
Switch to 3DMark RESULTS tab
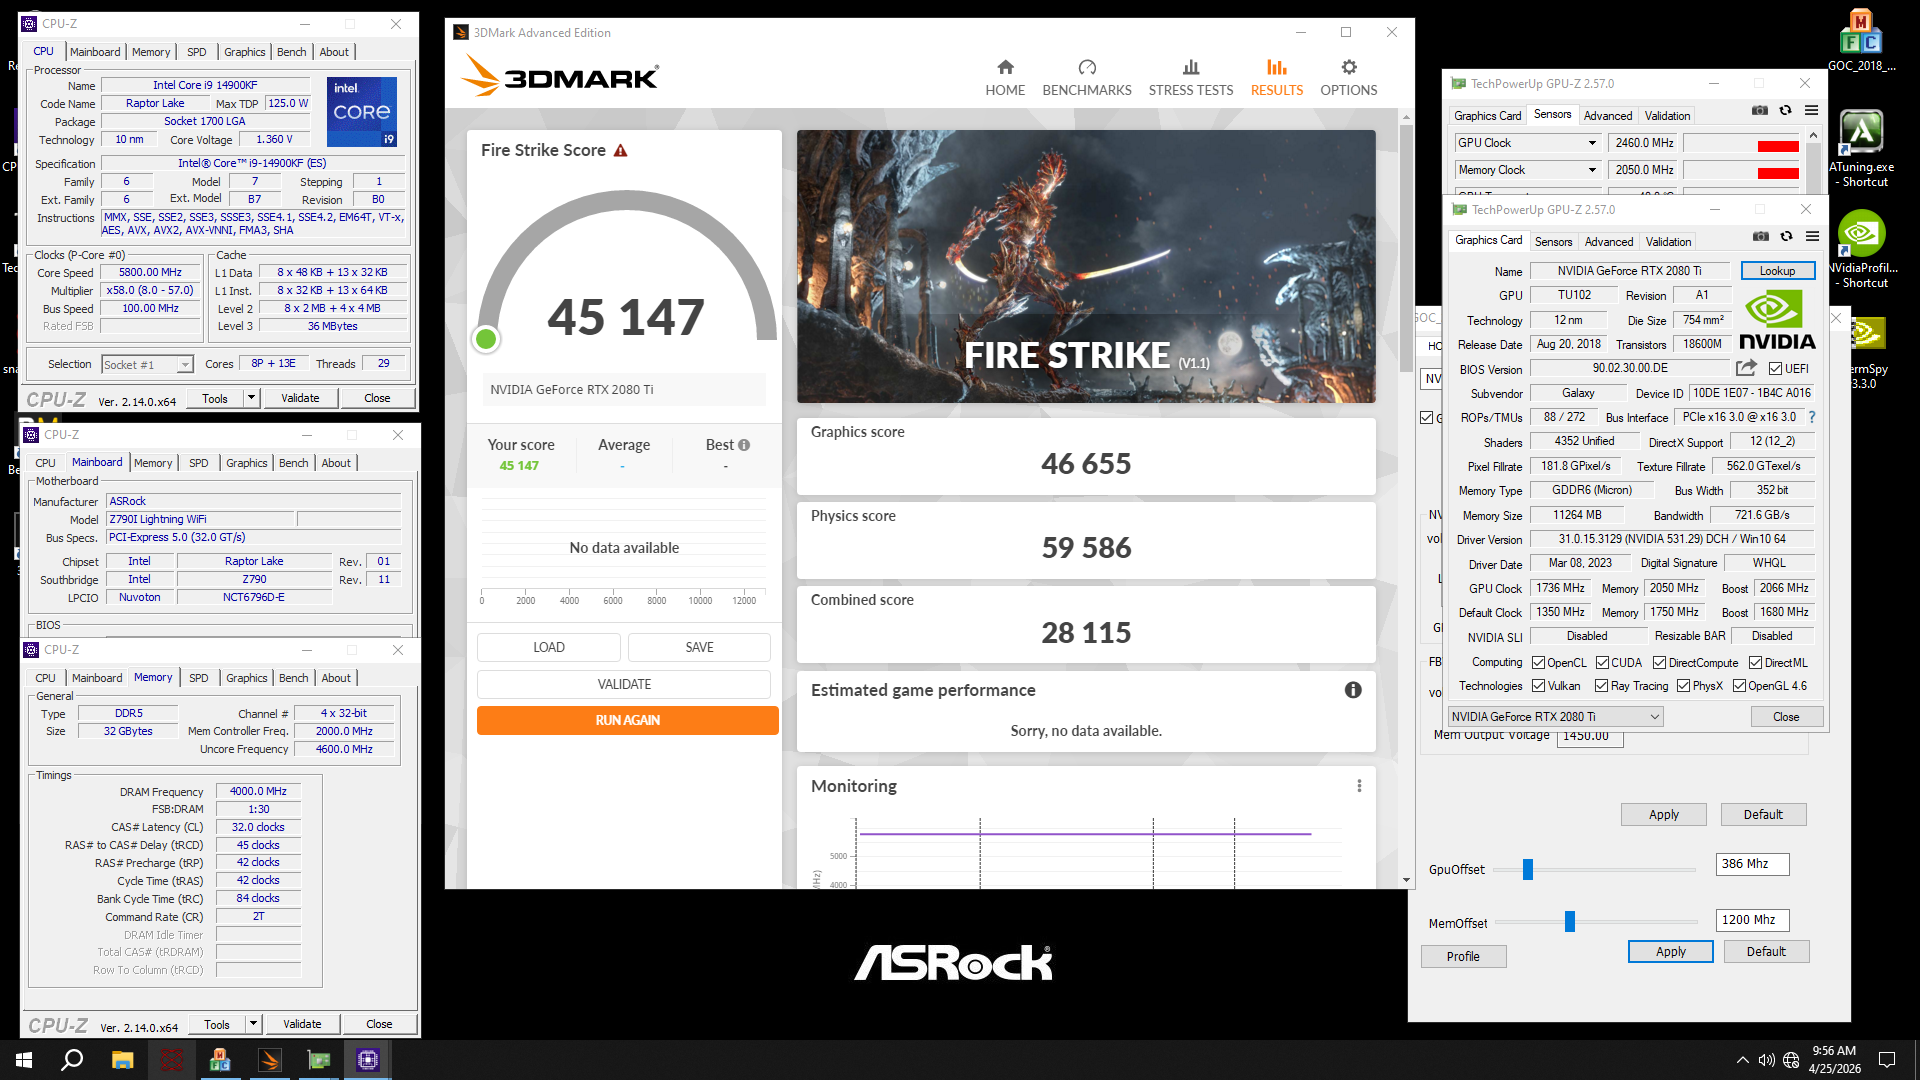[1277, 78]
